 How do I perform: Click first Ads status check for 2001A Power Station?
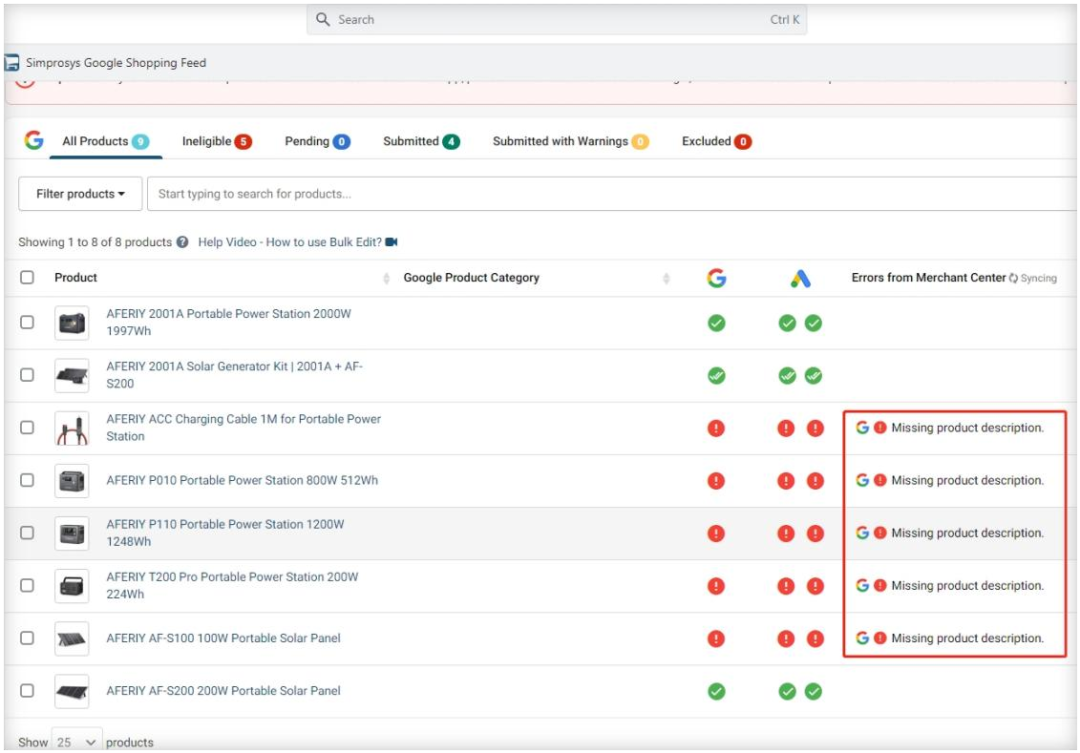click(x=787, y=322)
